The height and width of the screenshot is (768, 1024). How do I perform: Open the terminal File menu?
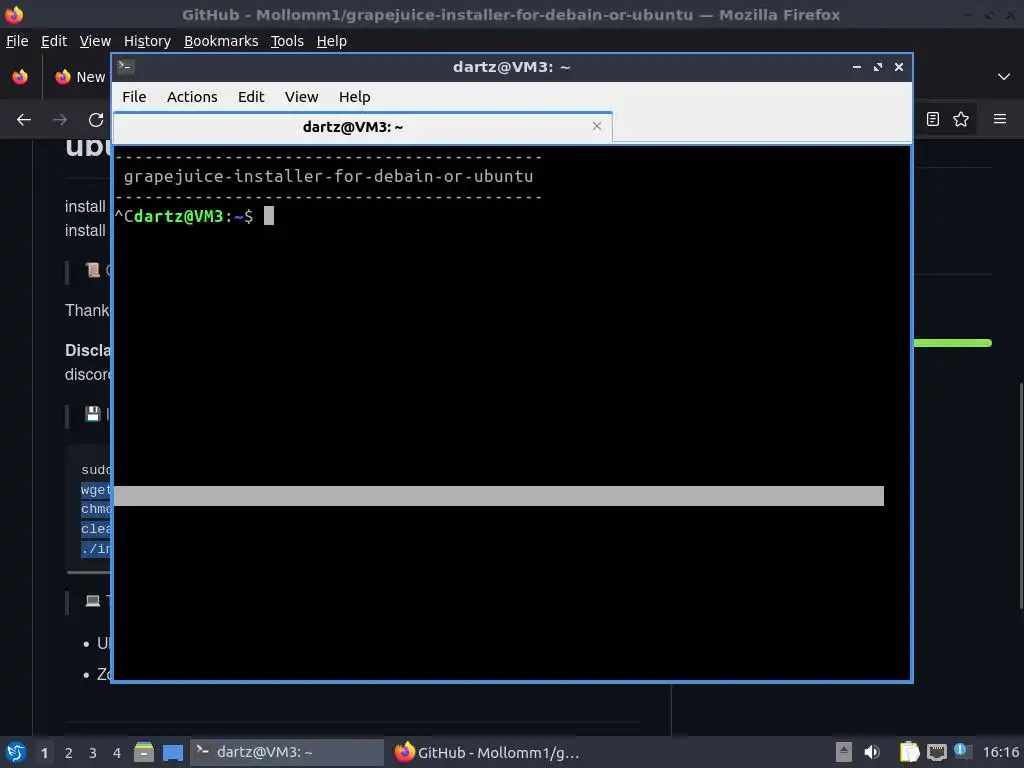[134, 97]
